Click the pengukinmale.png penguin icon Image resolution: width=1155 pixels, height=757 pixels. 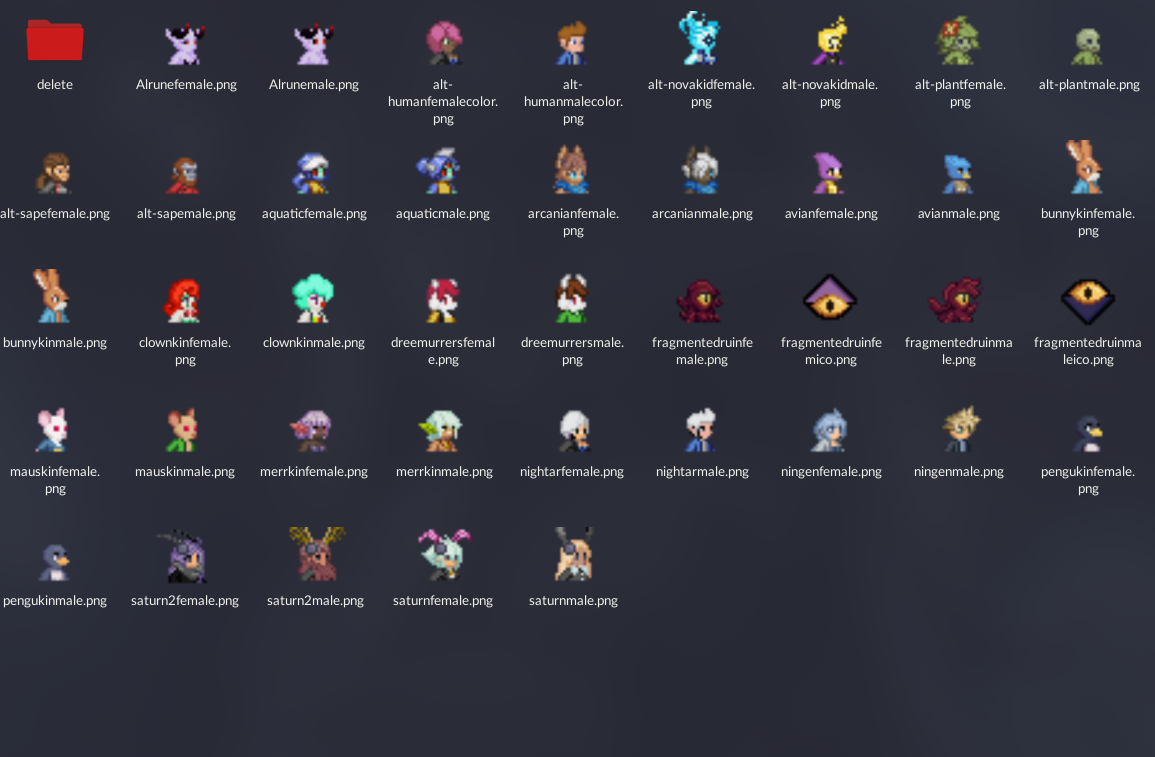click(54, 563)
